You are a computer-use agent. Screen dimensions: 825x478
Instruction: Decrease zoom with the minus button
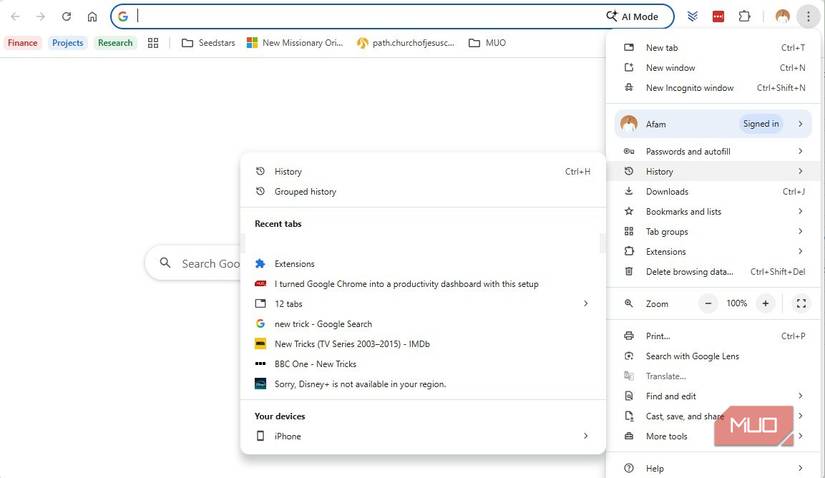[x=708, y=303]
